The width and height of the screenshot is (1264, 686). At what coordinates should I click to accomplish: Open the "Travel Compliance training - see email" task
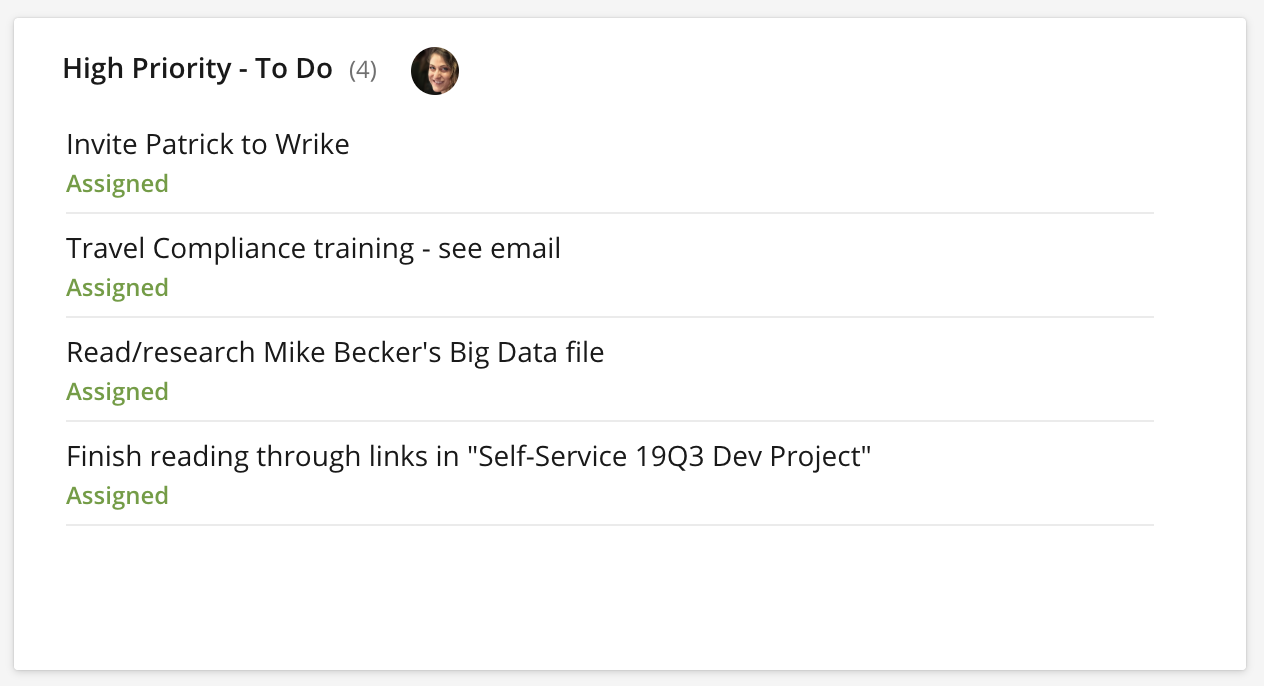[313, 249]
